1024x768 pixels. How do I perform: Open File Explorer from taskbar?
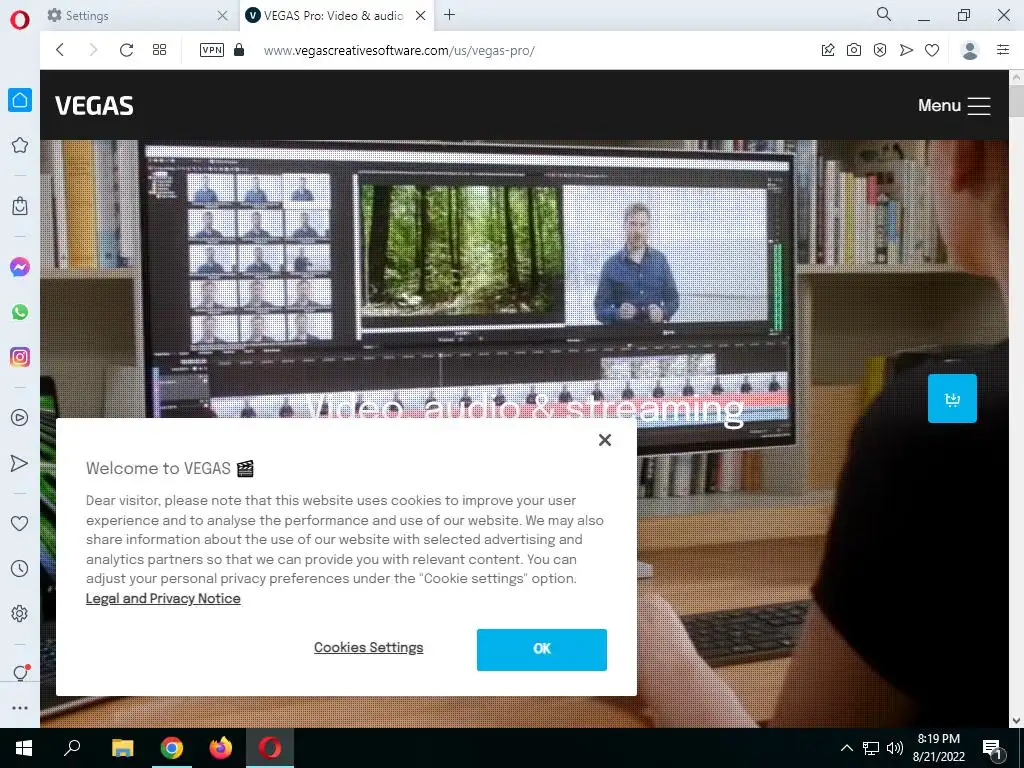[122, 748]
